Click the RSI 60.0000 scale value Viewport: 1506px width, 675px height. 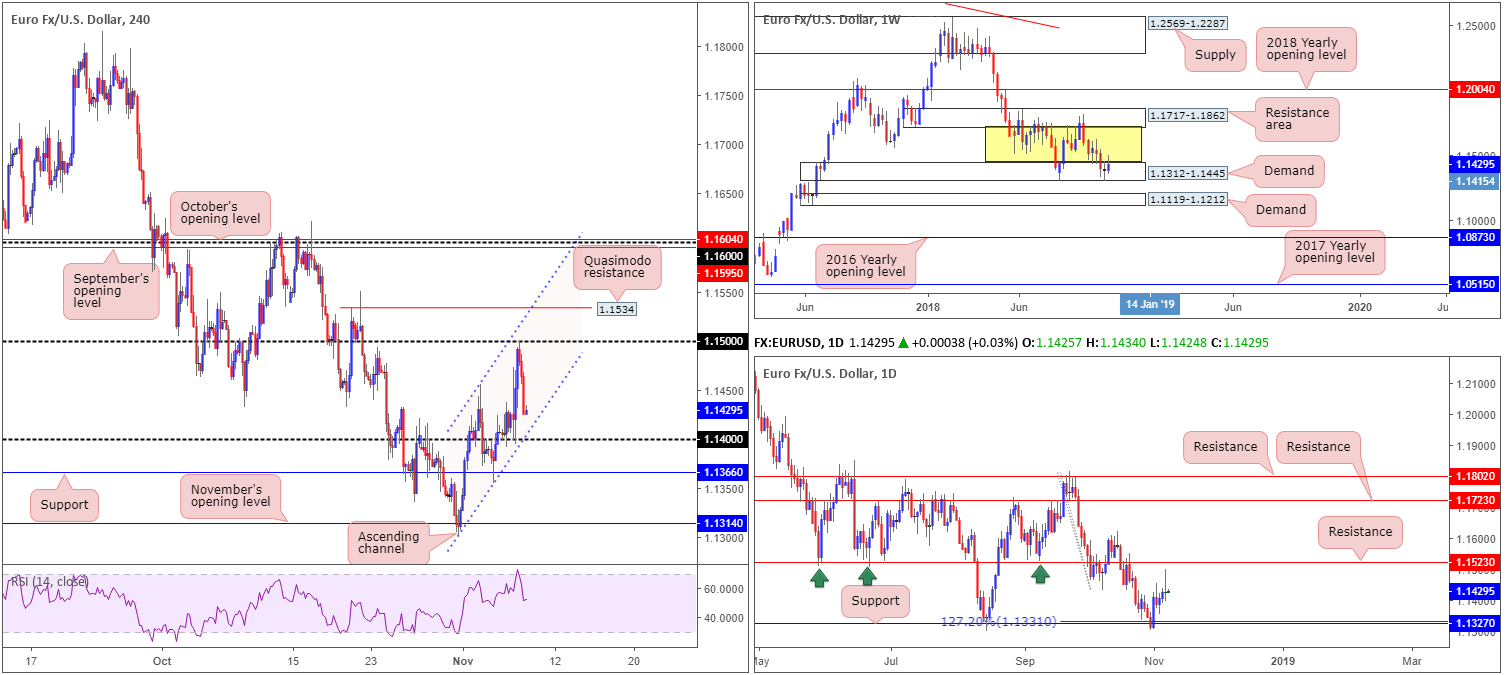point(722,589)
